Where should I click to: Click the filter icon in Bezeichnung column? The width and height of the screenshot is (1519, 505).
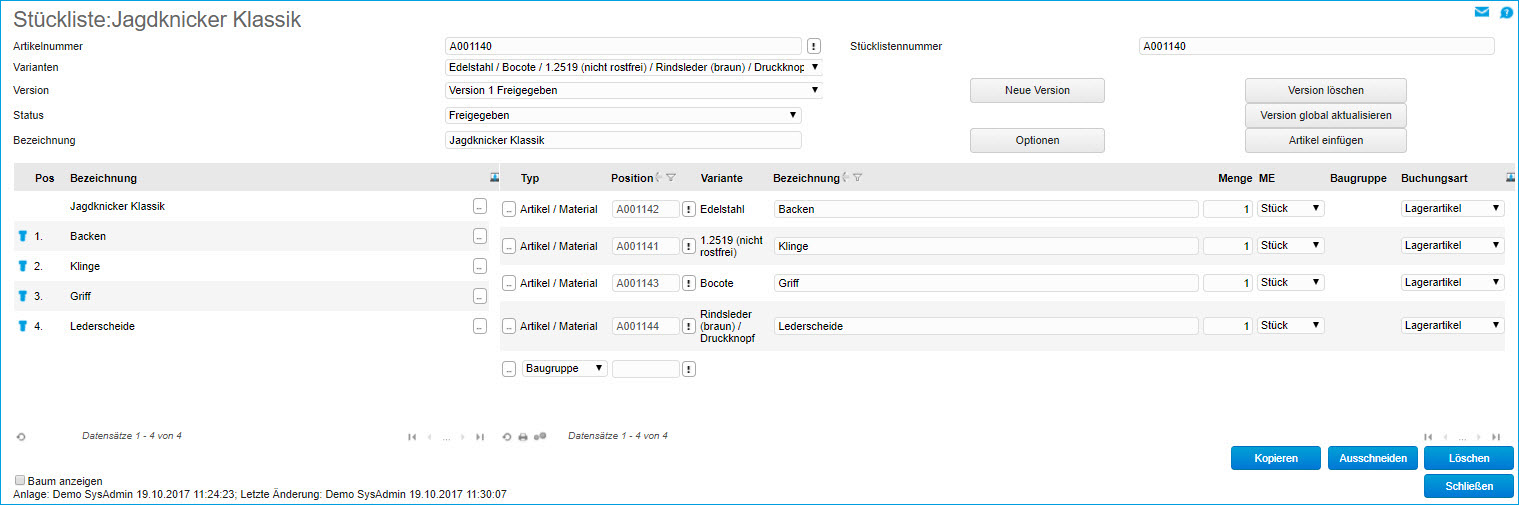click(858, 178)
